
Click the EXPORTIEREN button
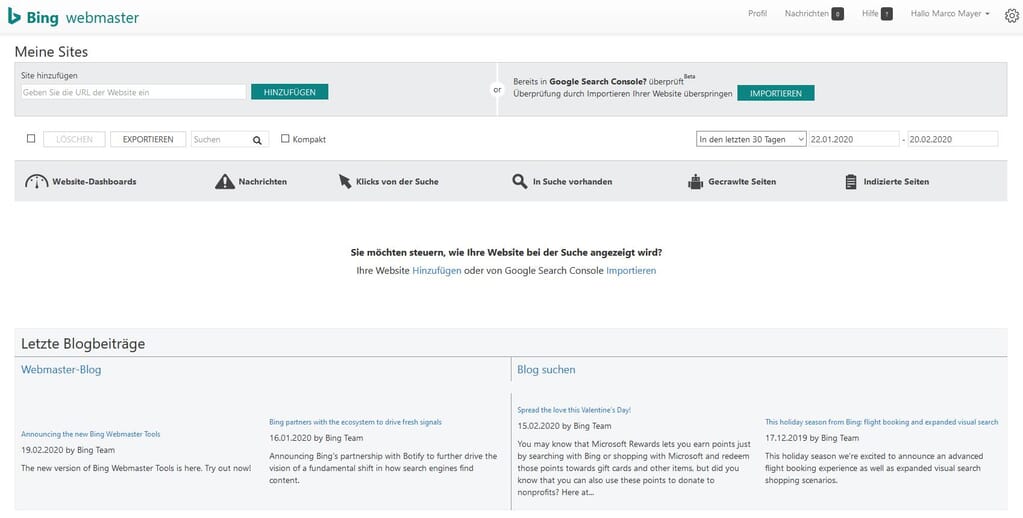pos(148,139)
